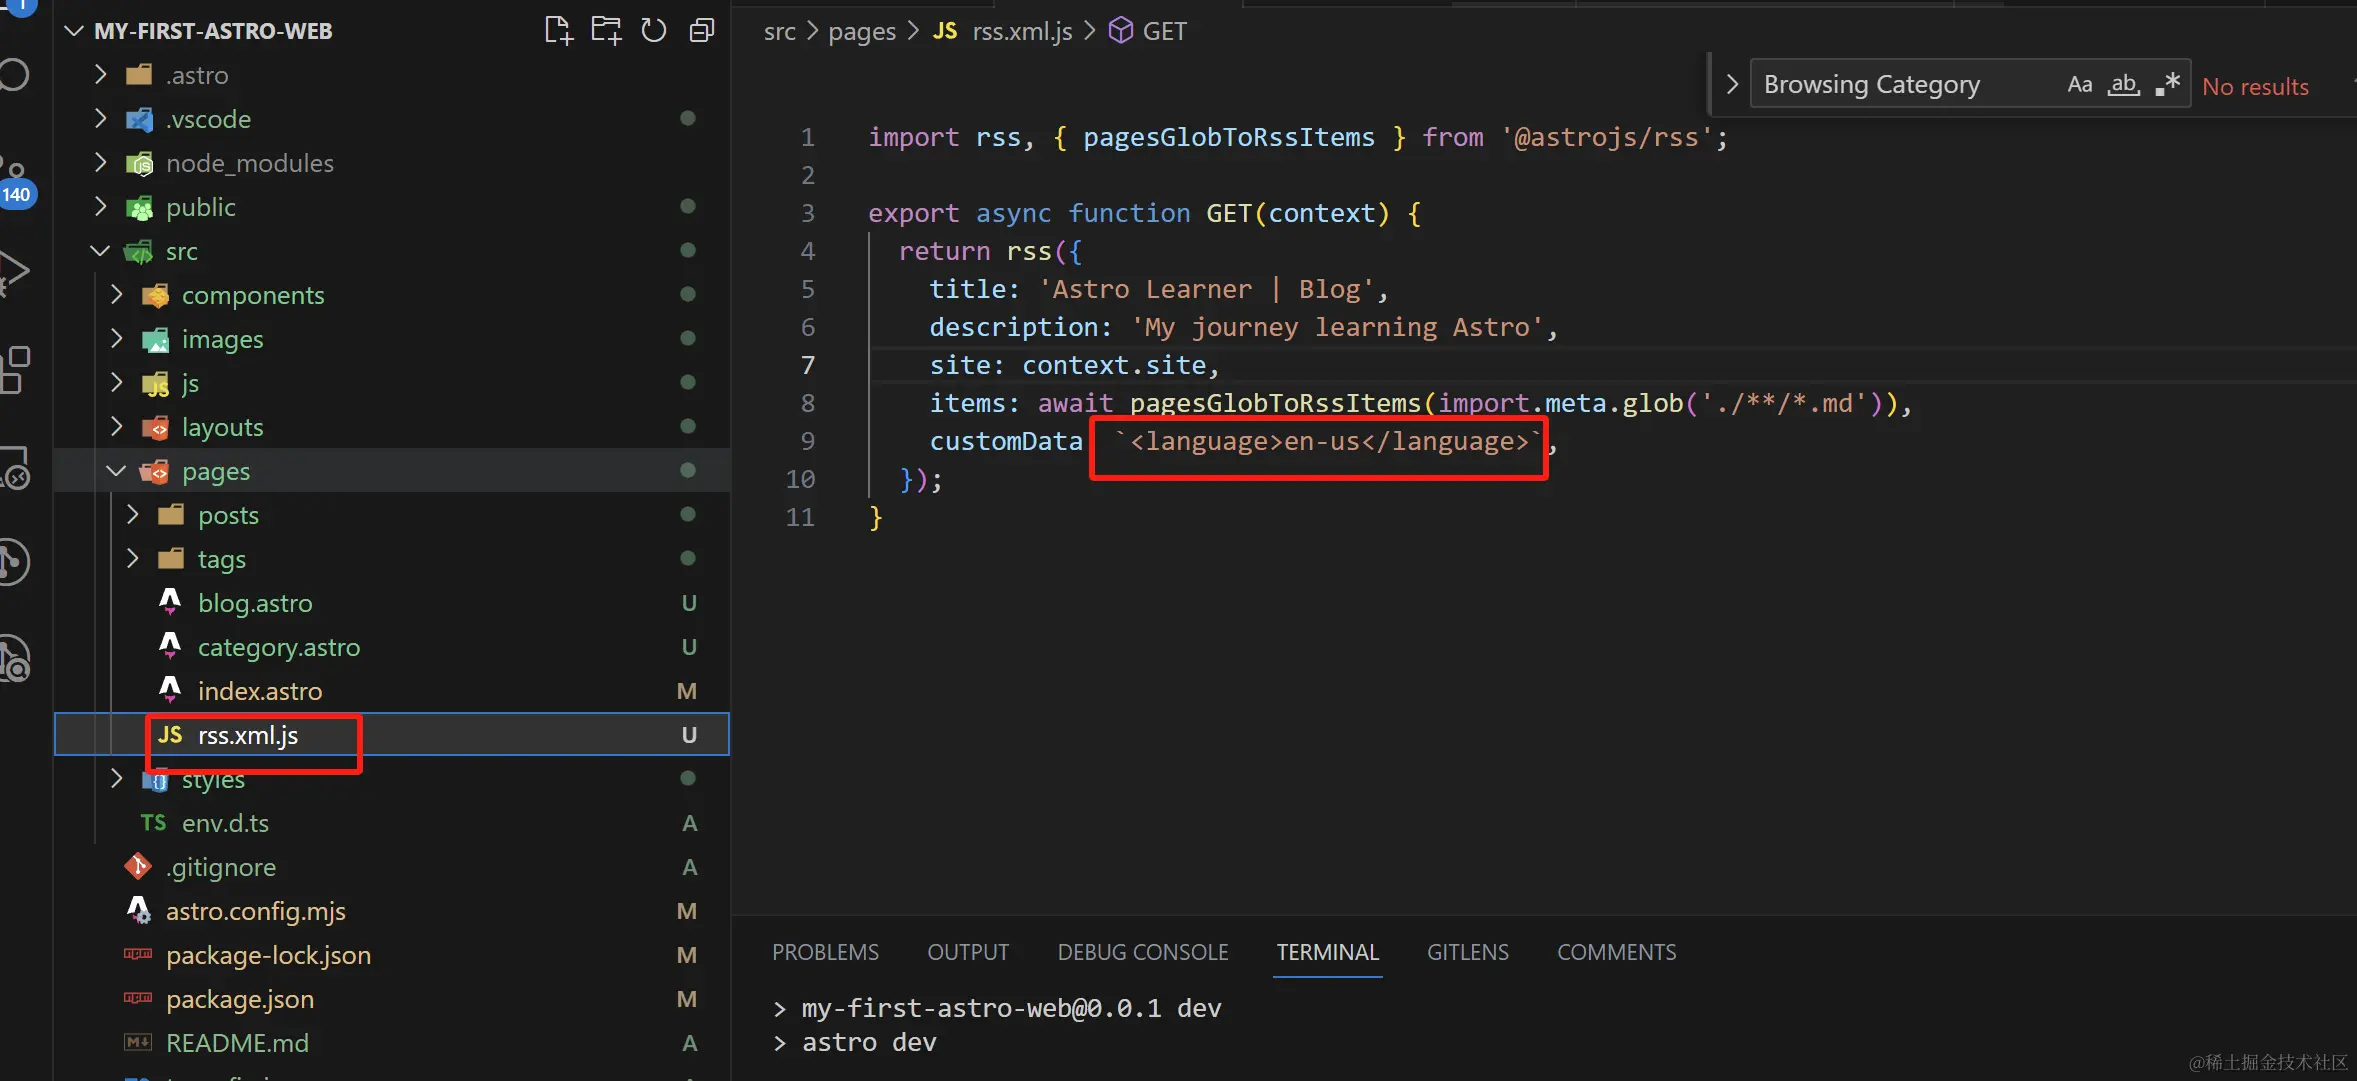Open astro.config.mjs file
The height and width of the screenshot is (1081, 2357).
(255, 911)
